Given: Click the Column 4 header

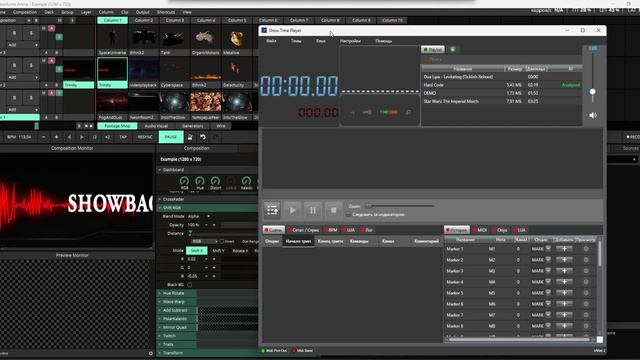Looking at the screenshot, I should point(206,20).
